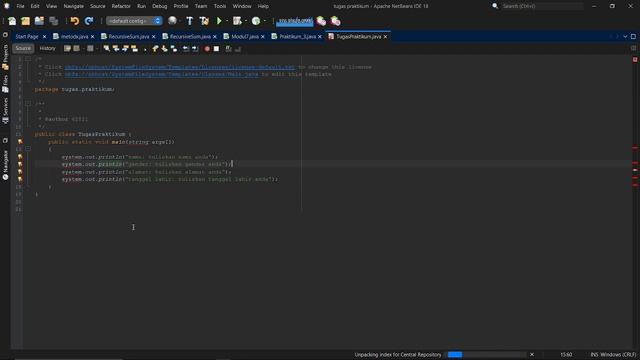
Task: Click the Profile Project icon
Action: click(256, 21)
